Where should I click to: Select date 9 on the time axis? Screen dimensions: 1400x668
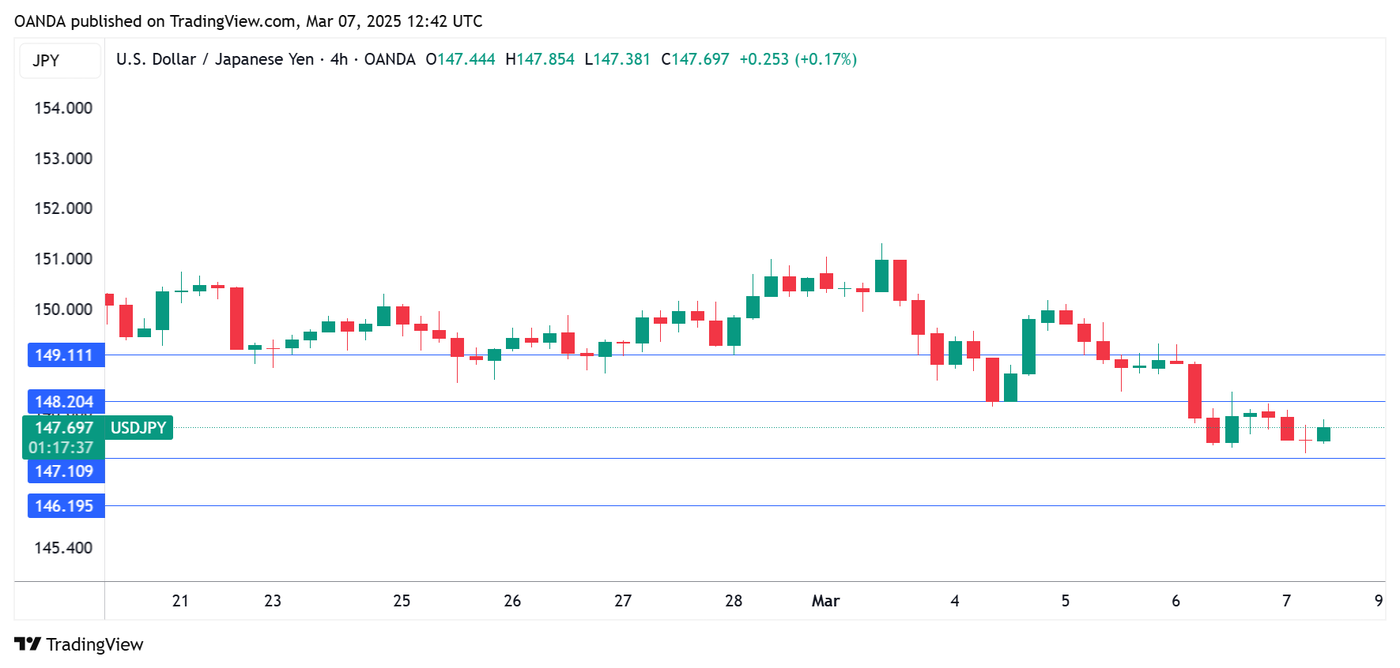tap(1378, 601)
